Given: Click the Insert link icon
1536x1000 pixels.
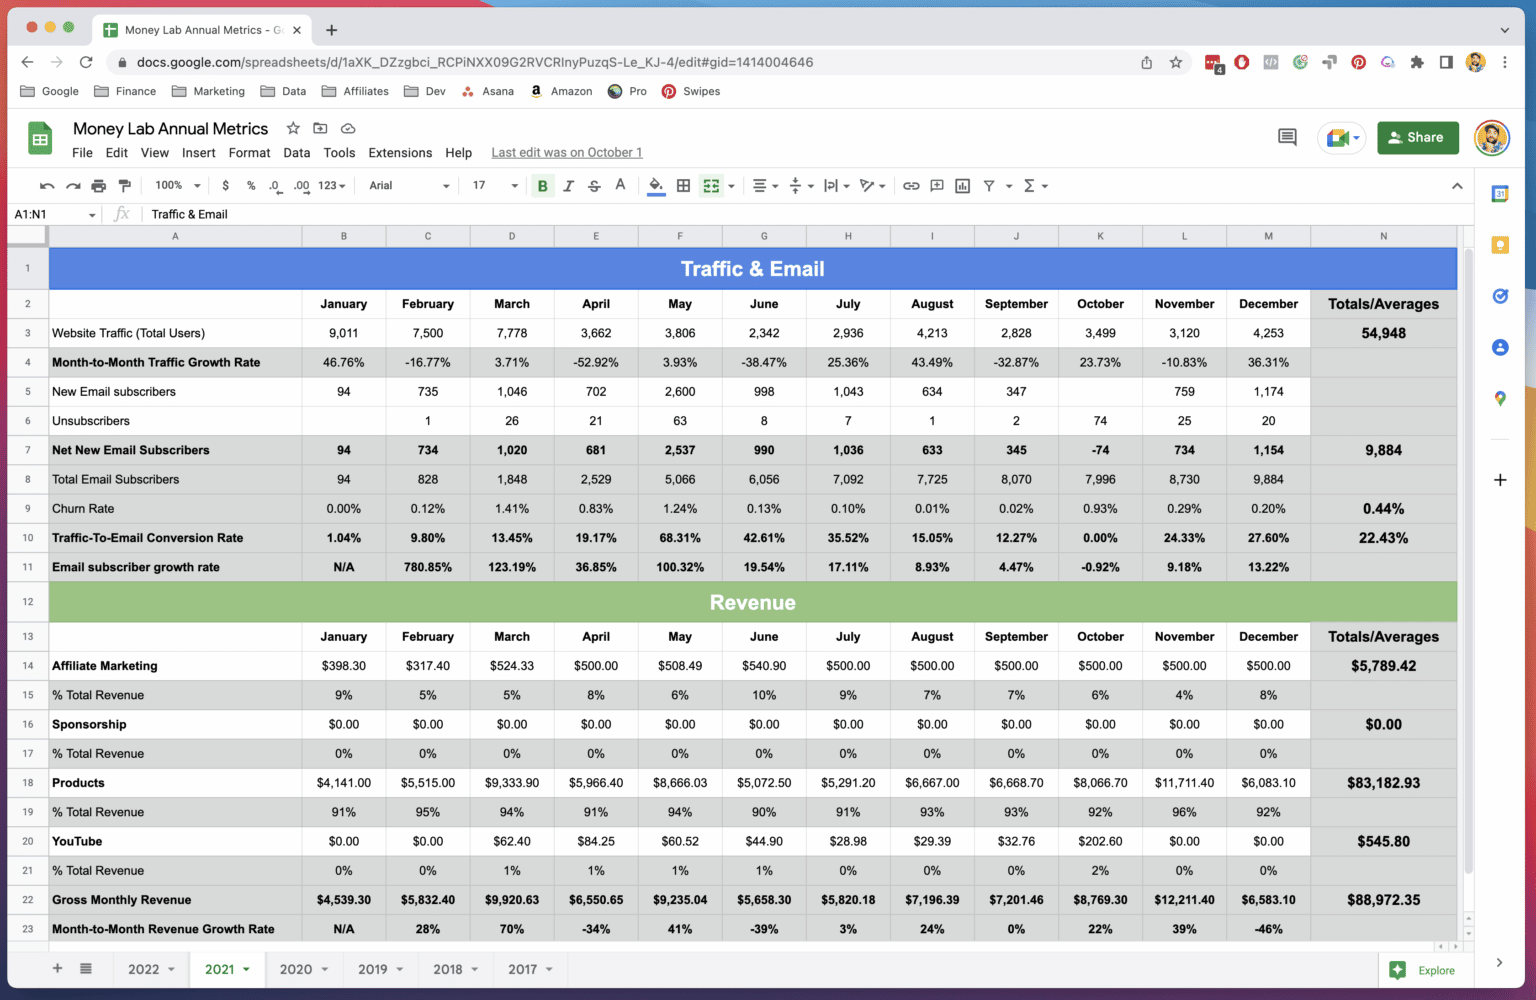Looking at the screenshot, I should coord(911,186).
